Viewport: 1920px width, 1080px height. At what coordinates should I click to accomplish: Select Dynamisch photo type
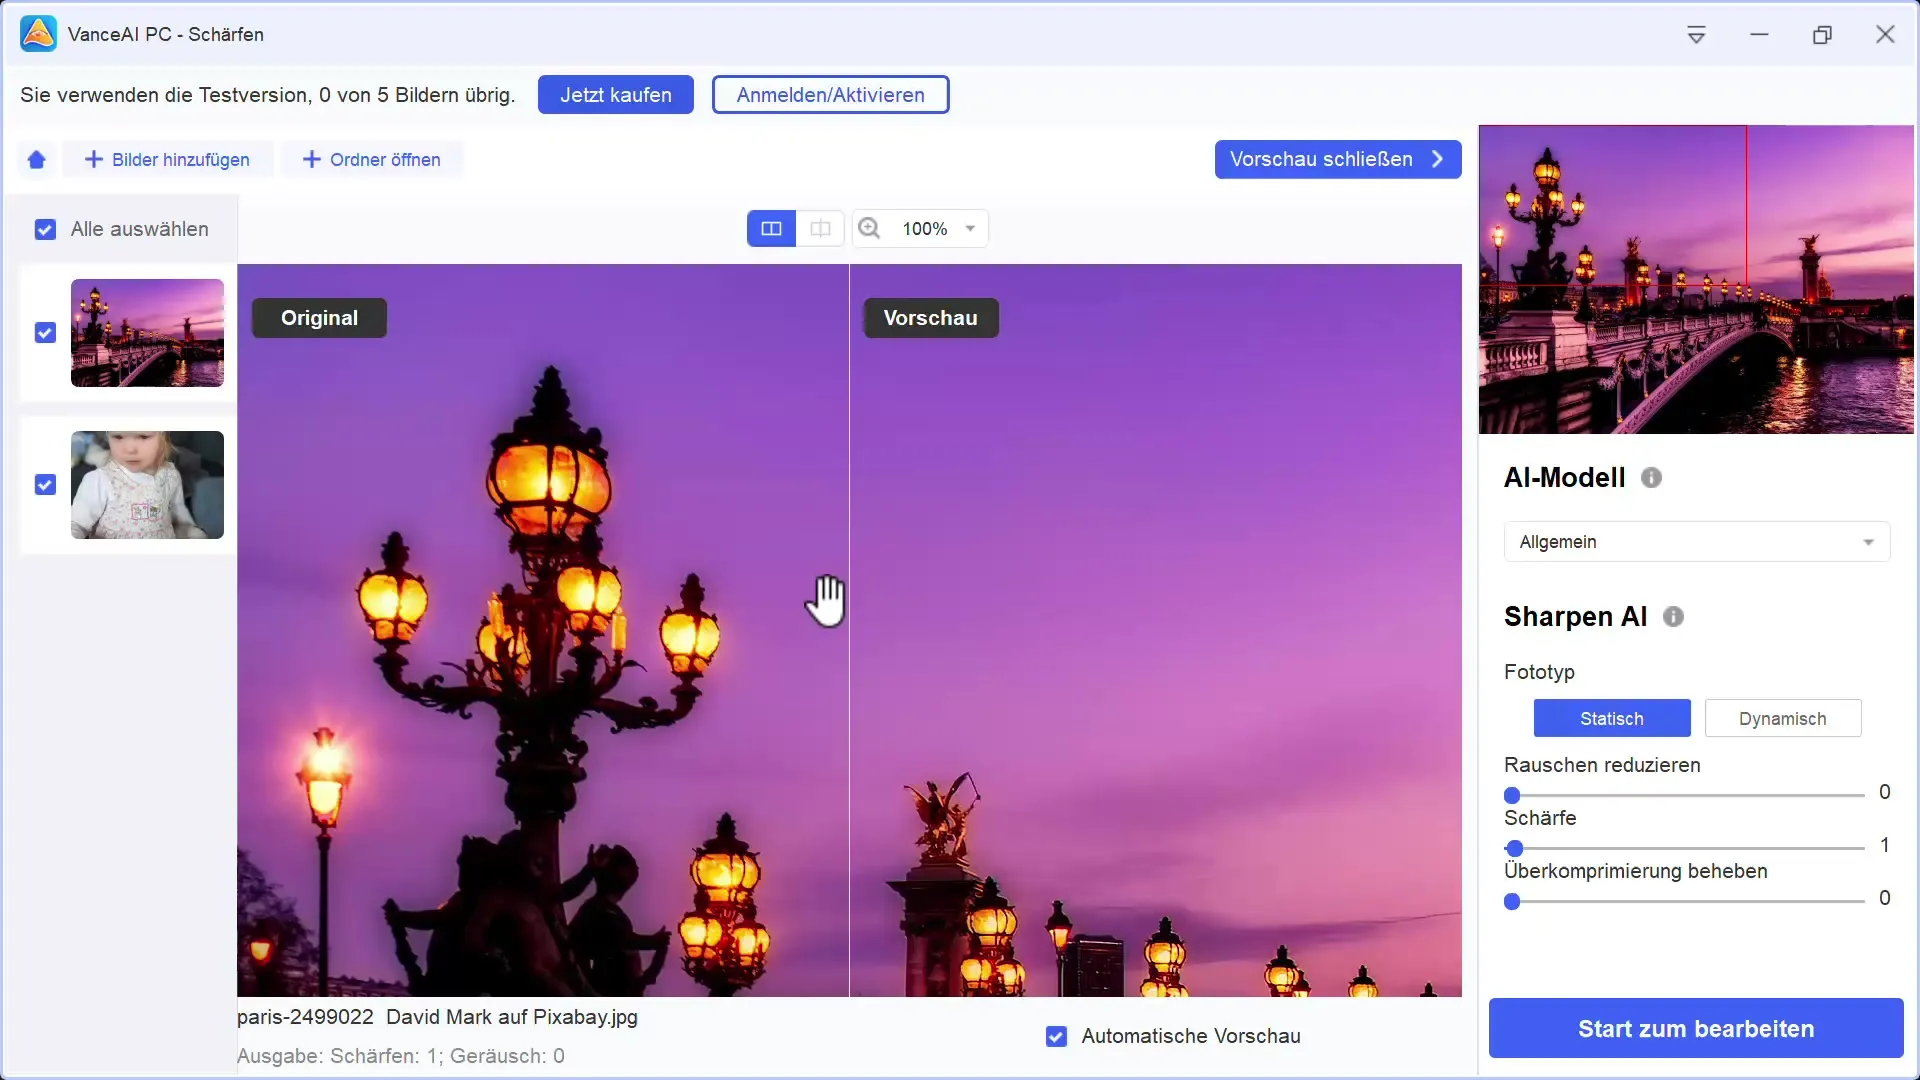pos(1783,719)
